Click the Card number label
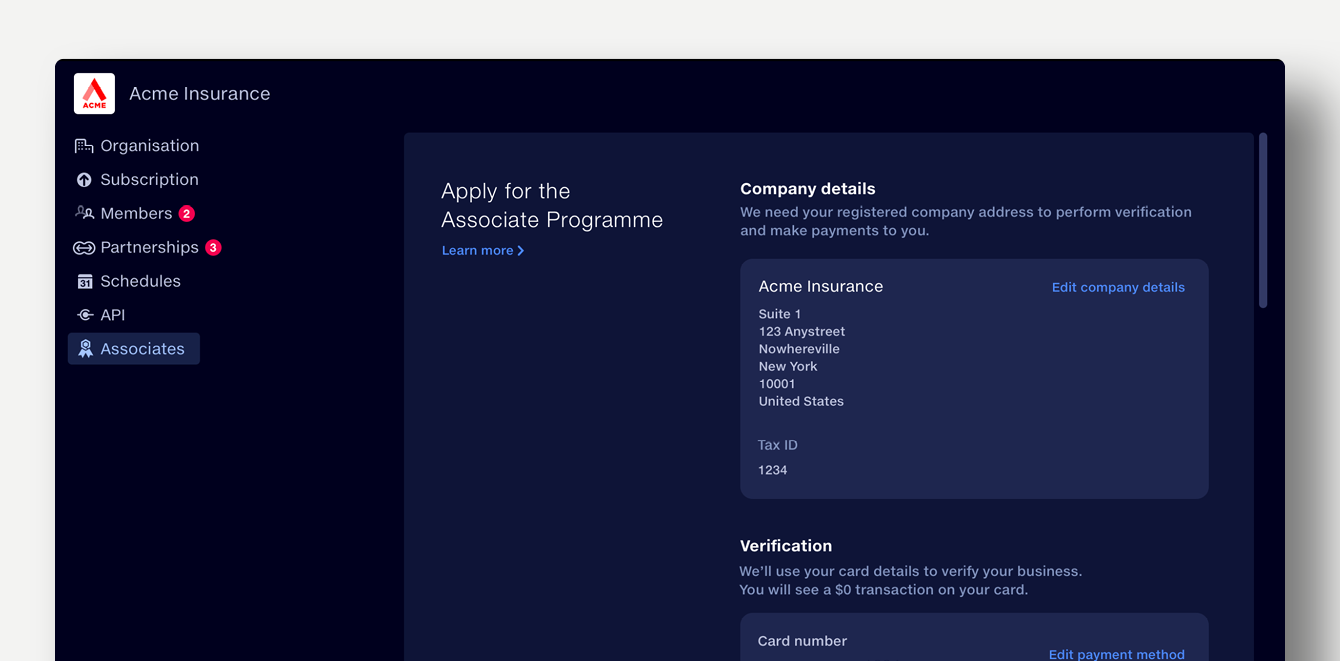This screenshot has height=661, width=1340. click(x=802, y=641)
